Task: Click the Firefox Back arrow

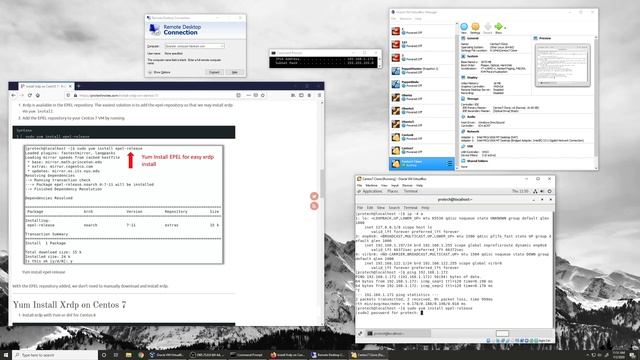Action: (x=13, y=96)
